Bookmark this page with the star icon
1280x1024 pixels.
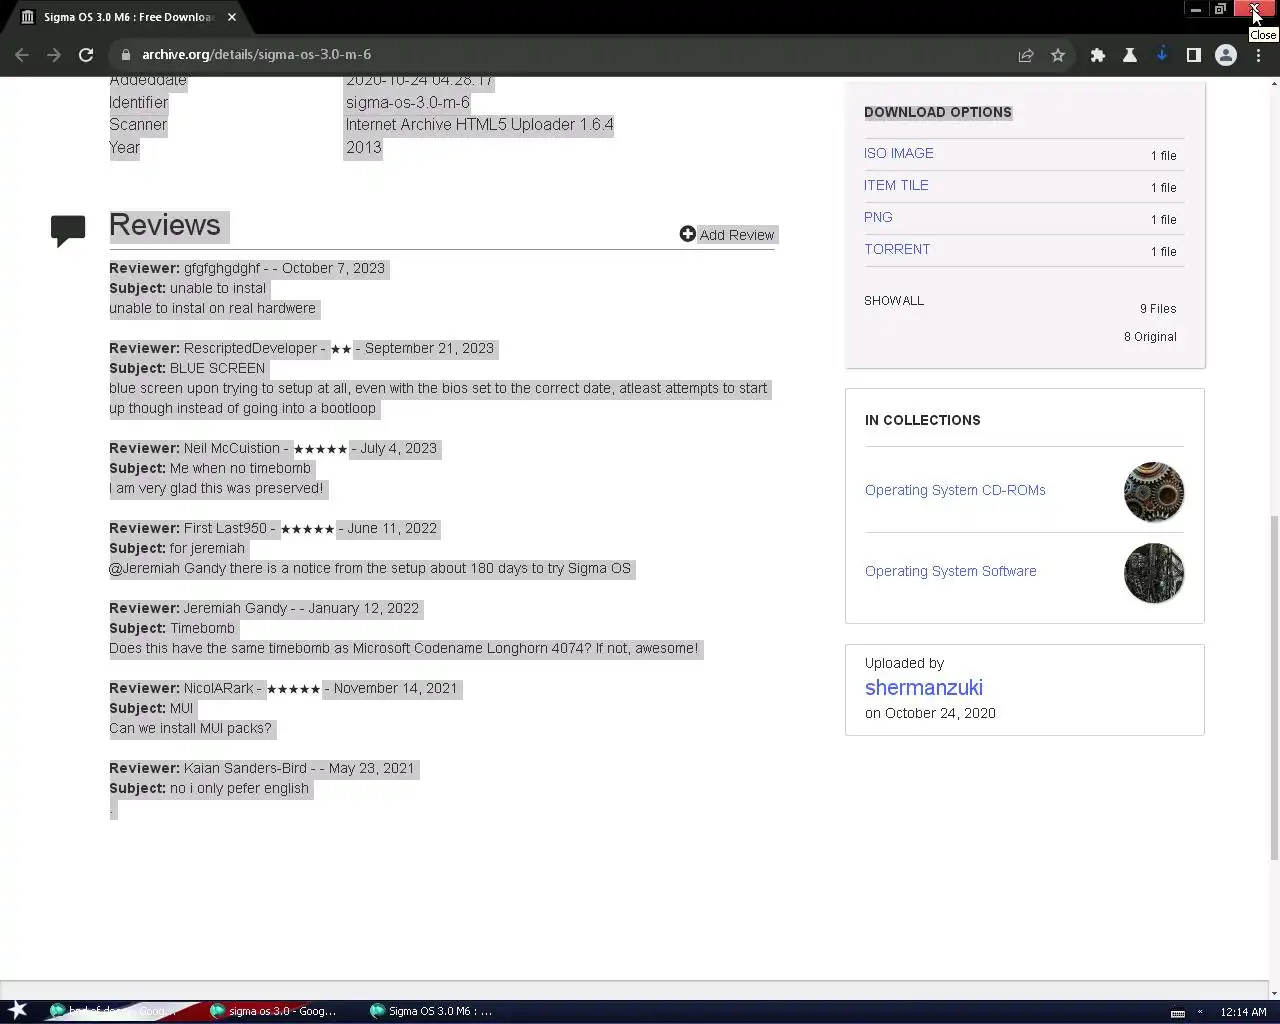1058,55
